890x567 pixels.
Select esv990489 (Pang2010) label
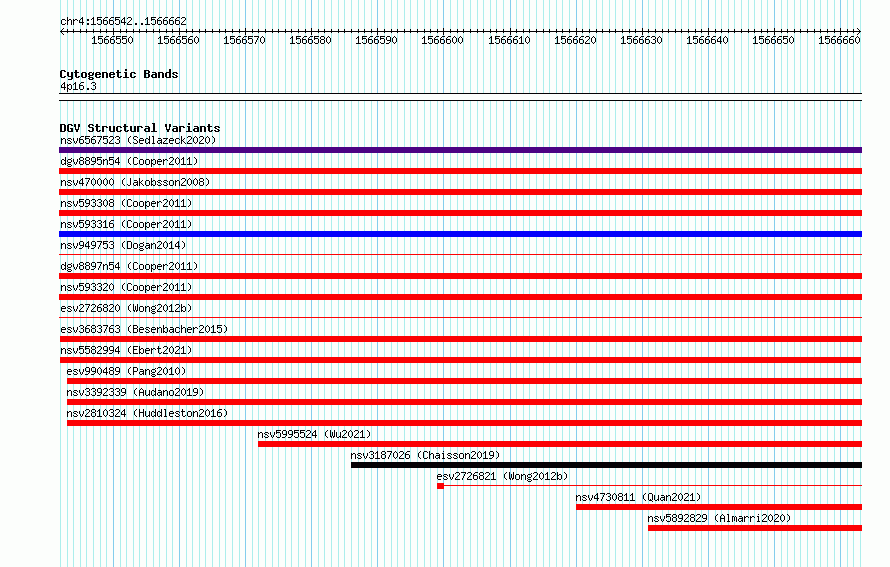(126, 371)
